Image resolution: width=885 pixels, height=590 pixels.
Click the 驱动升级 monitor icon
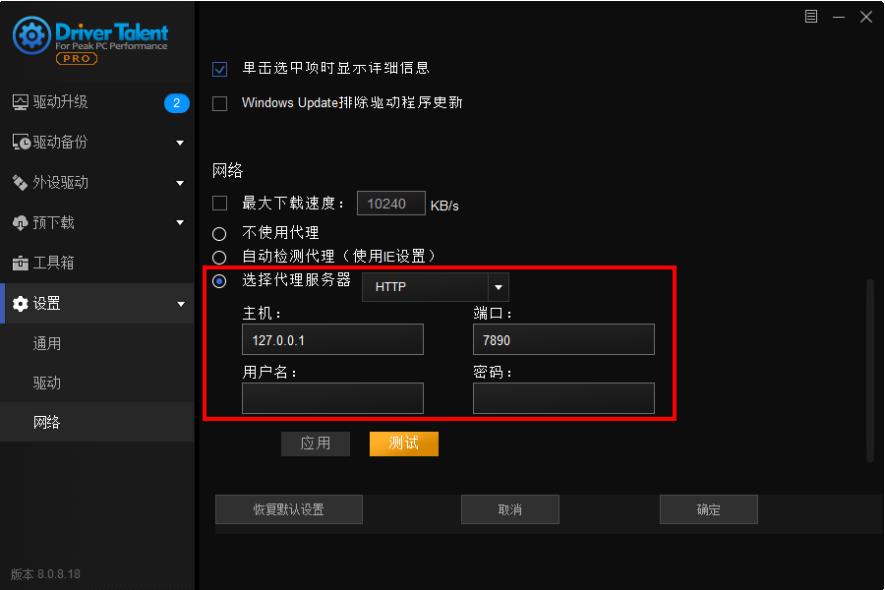[20, 102]
